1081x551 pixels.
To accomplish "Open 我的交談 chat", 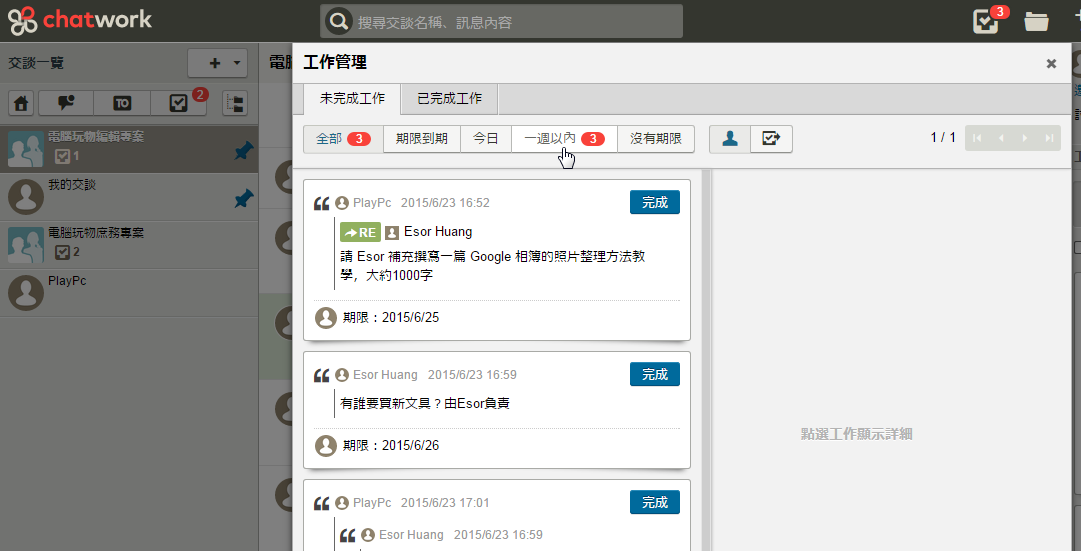I will point(129,197).
